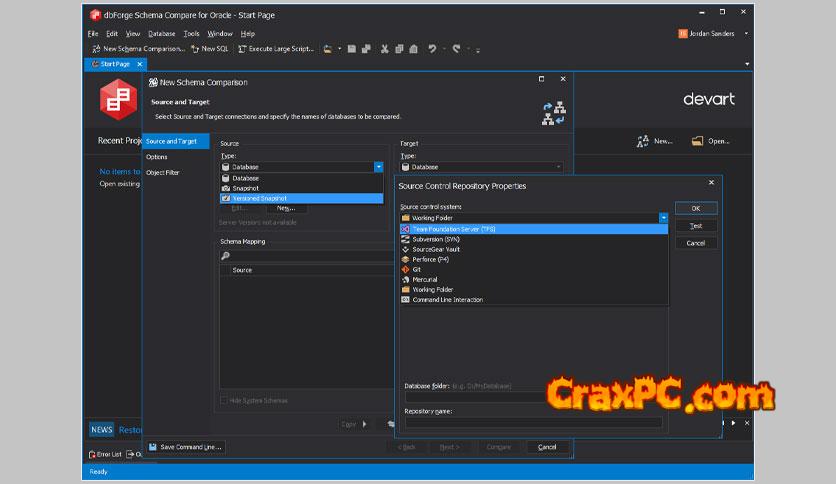Click the Save Command Line button

pyautogui.click(x=186, y=447)
